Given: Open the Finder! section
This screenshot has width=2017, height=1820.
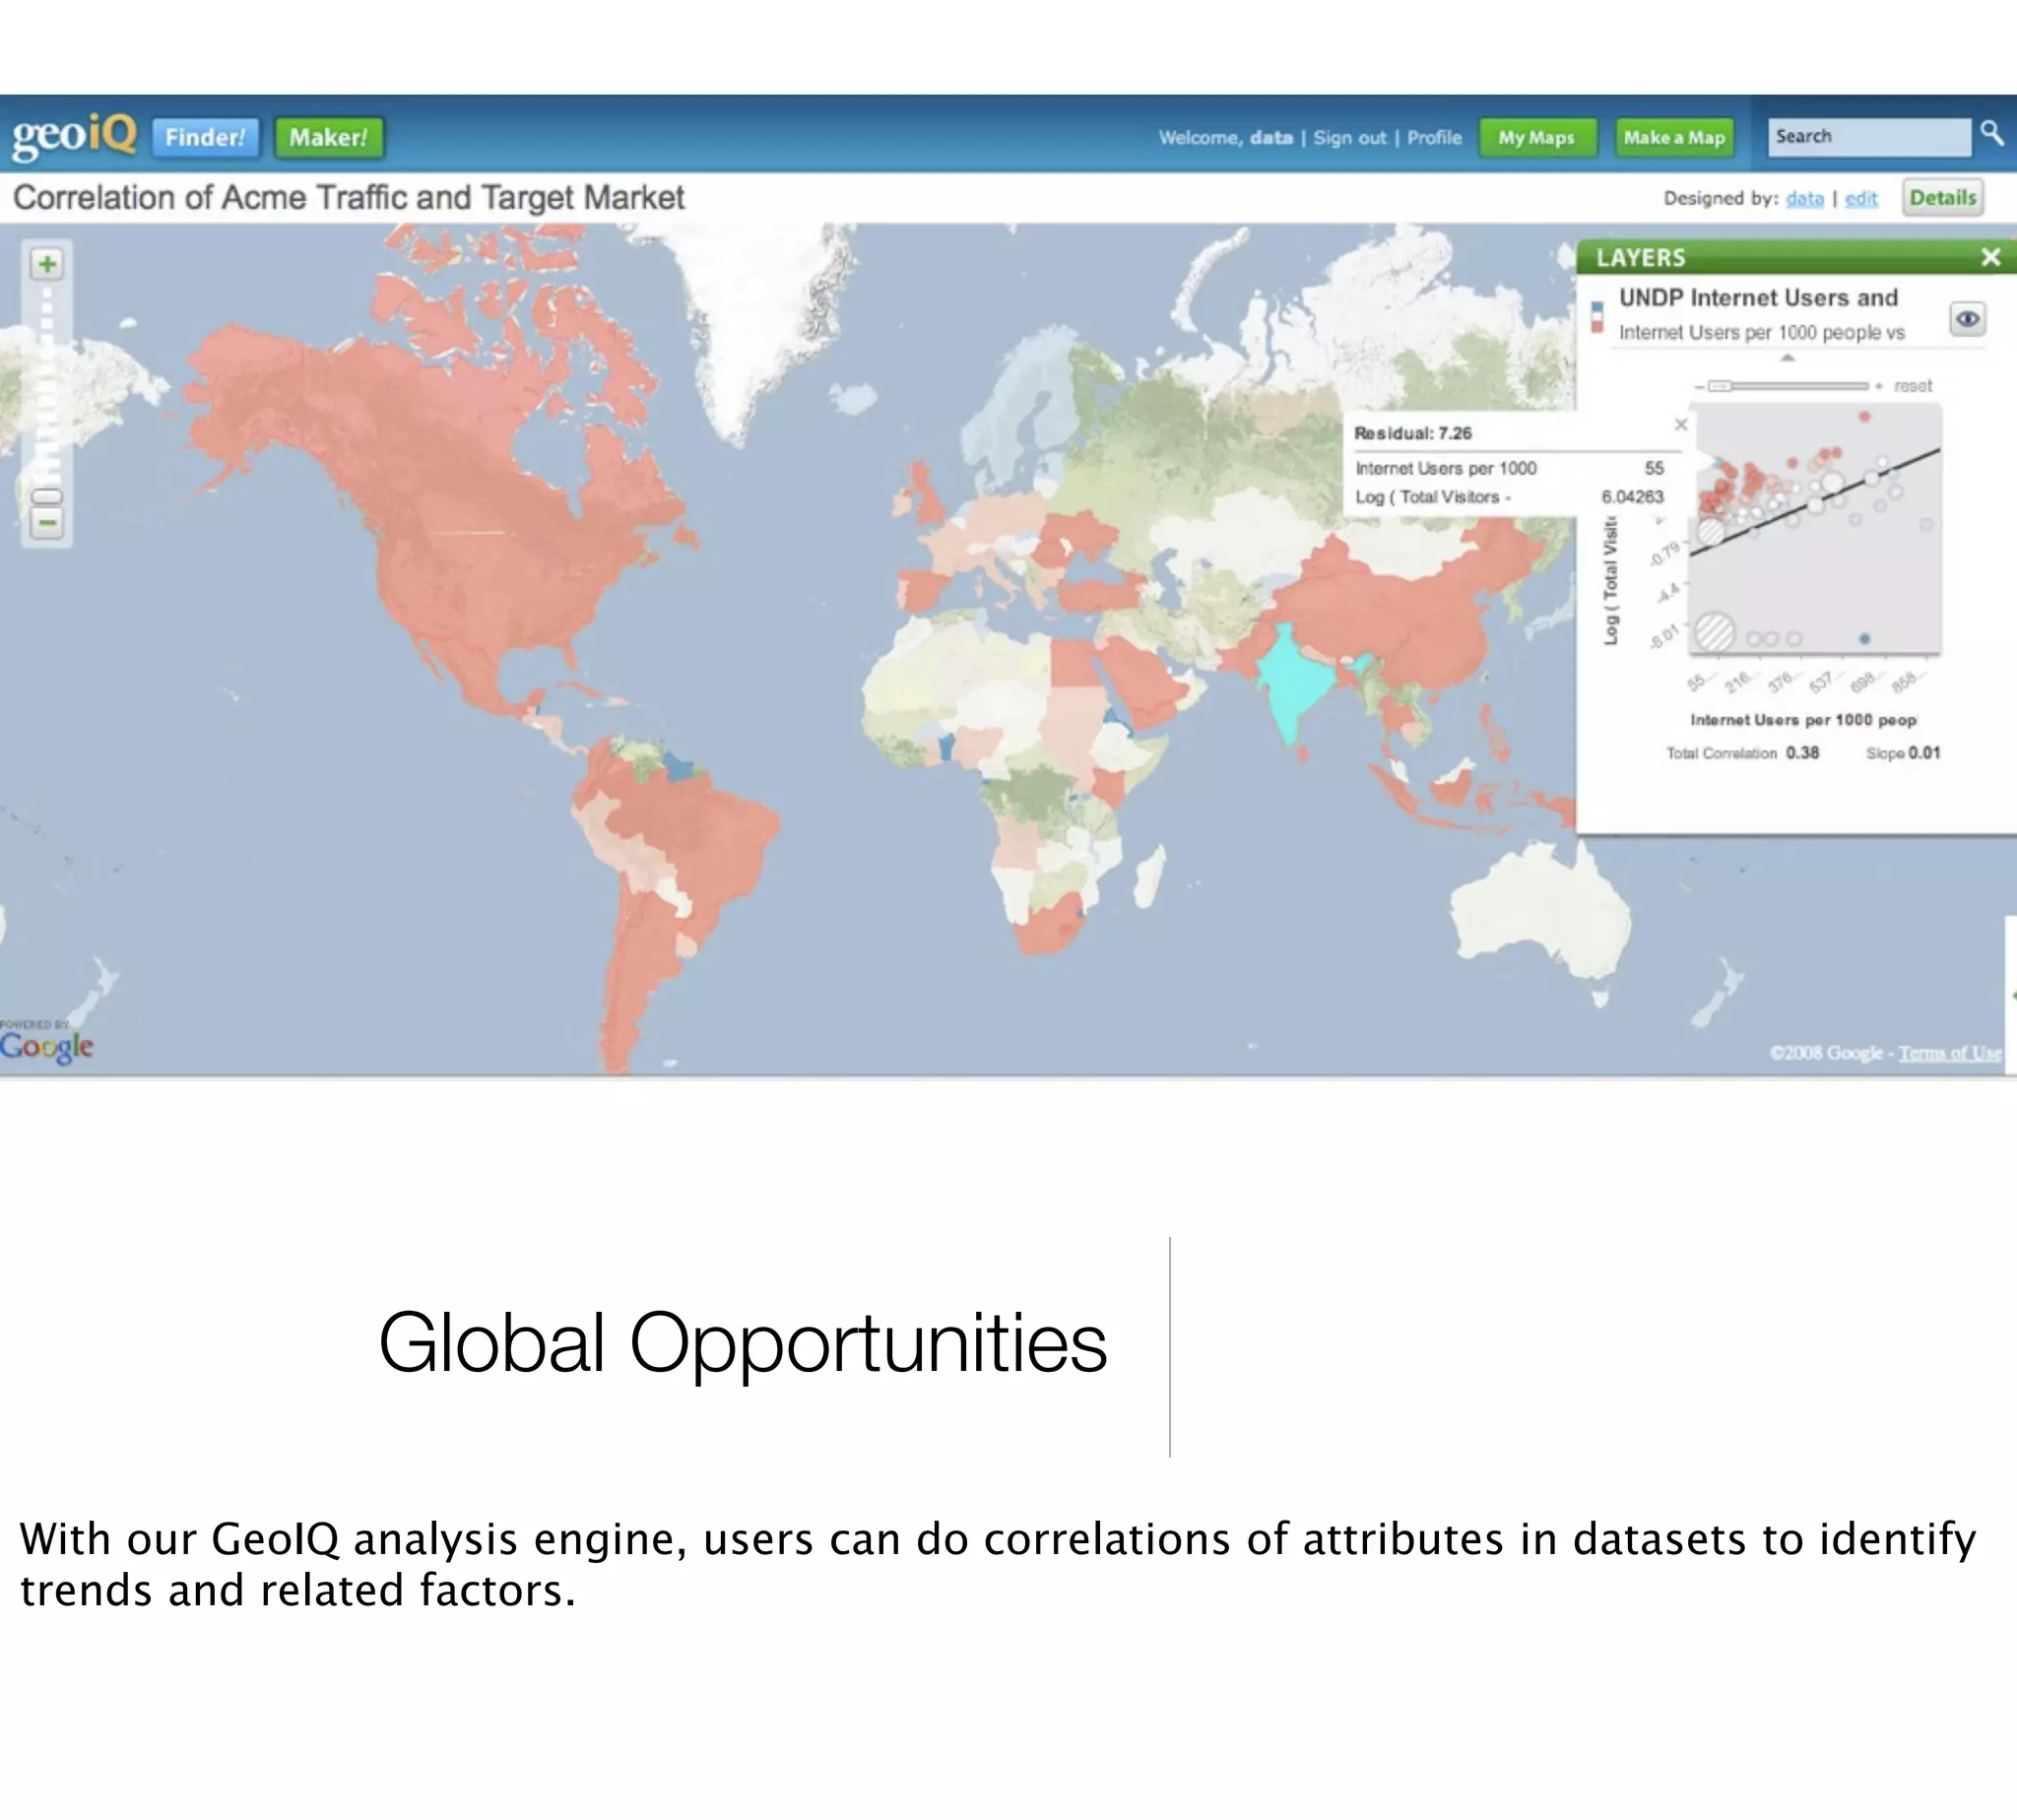Looking at the screenshot, I should pyautogui.click(x=205, y=137).
